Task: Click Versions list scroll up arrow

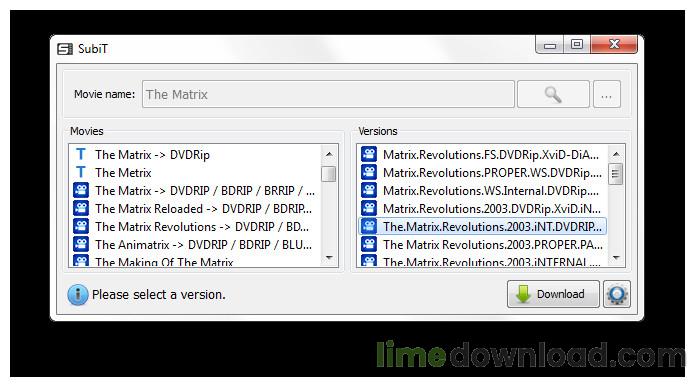Action: [616, 154]
